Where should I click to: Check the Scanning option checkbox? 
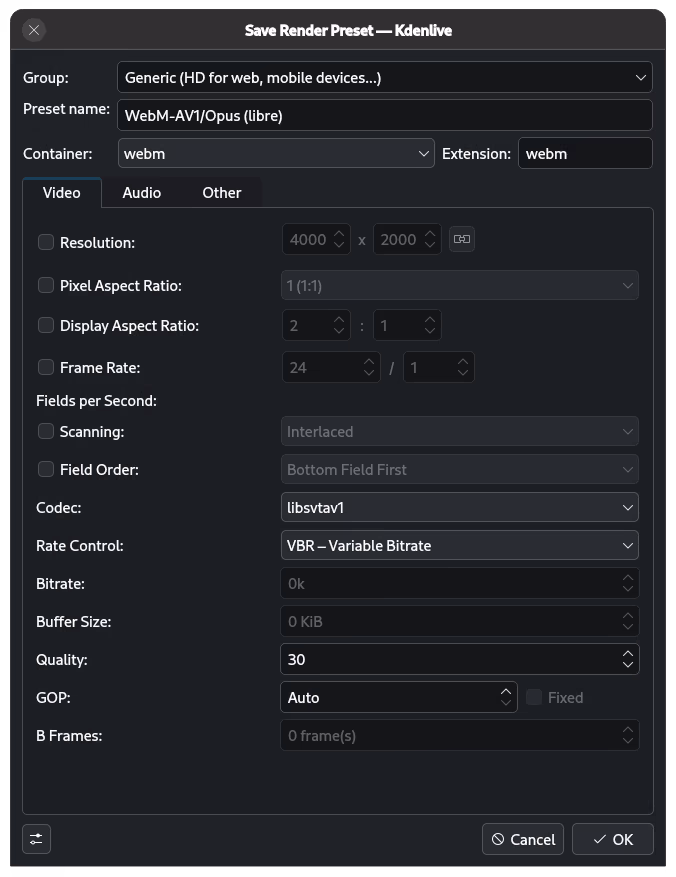pos(46,431)
